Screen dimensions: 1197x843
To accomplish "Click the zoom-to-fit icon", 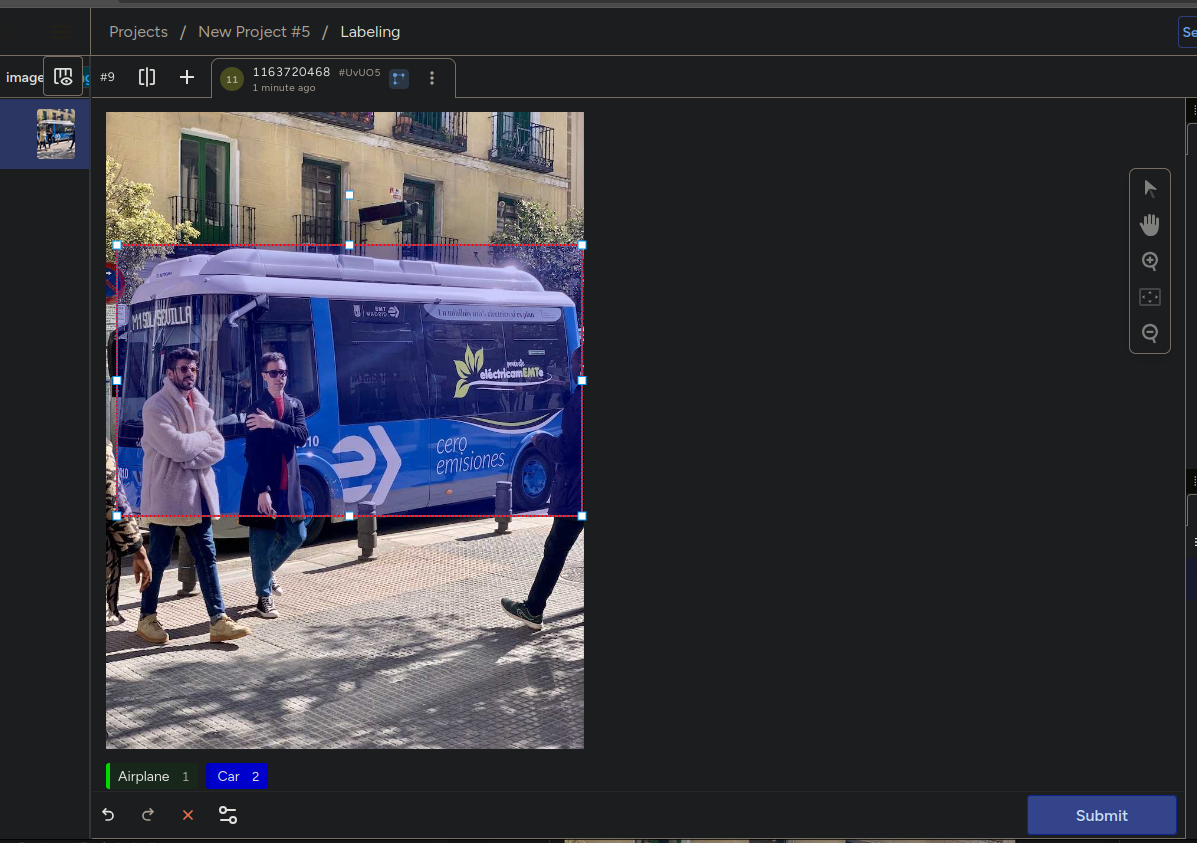I will (x=1150, y=297).
